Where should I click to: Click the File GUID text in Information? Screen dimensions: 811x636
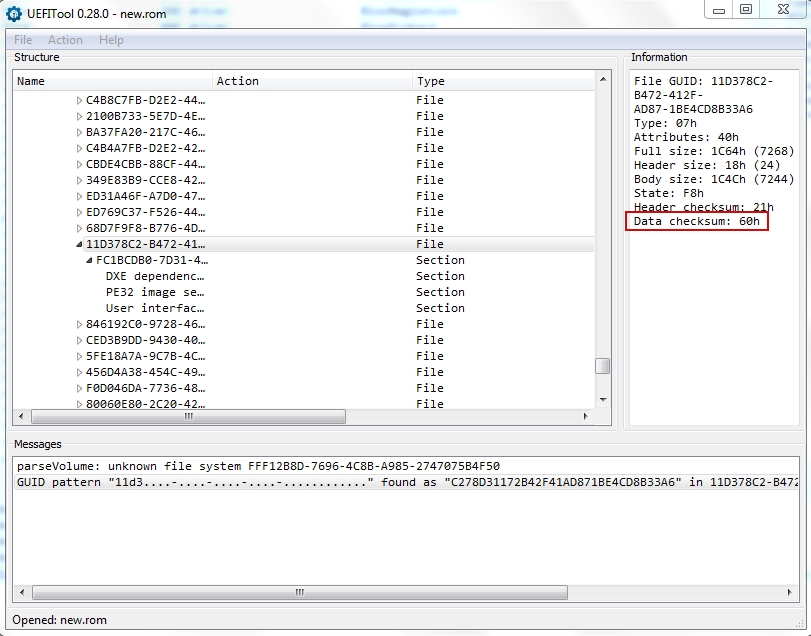click(703, 95)
